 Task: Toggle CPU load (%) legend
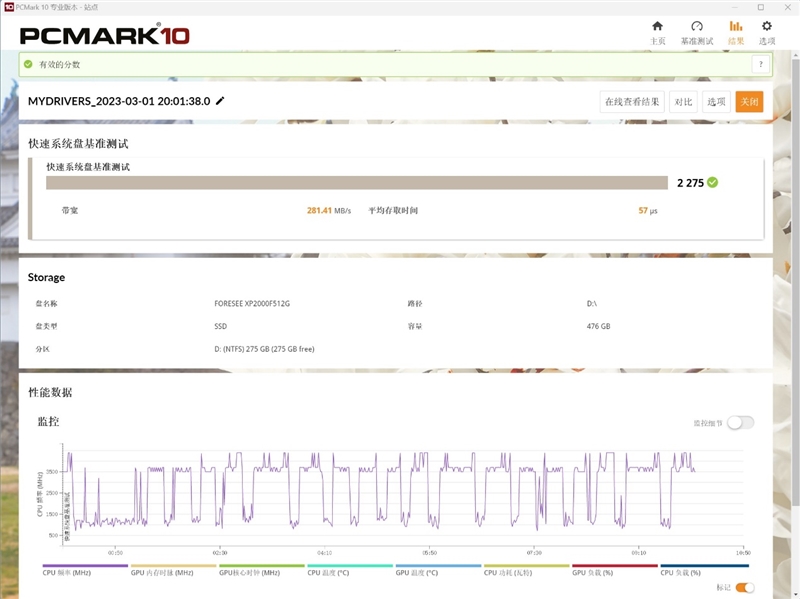click(x=704, y=569)
